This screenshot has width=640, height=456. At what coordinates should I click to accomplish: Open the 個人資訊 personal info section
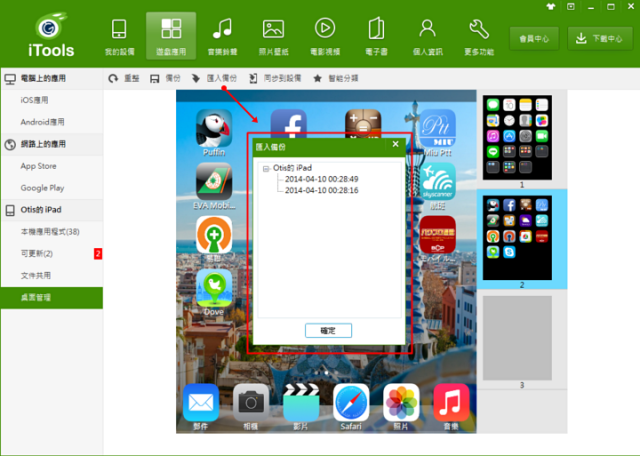(427, 36)
